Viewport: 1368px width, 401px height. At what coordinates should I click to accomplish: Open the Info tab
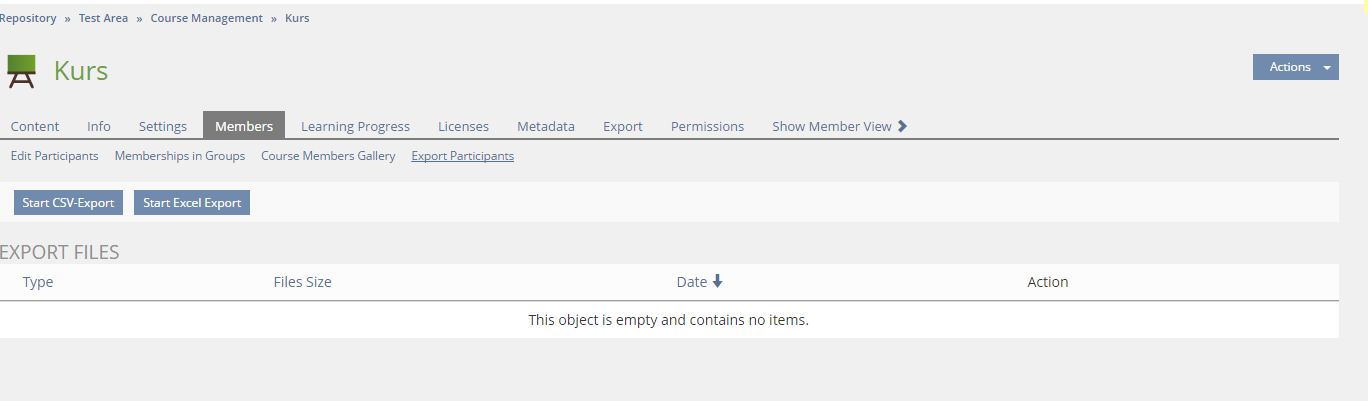click(99, 126)
